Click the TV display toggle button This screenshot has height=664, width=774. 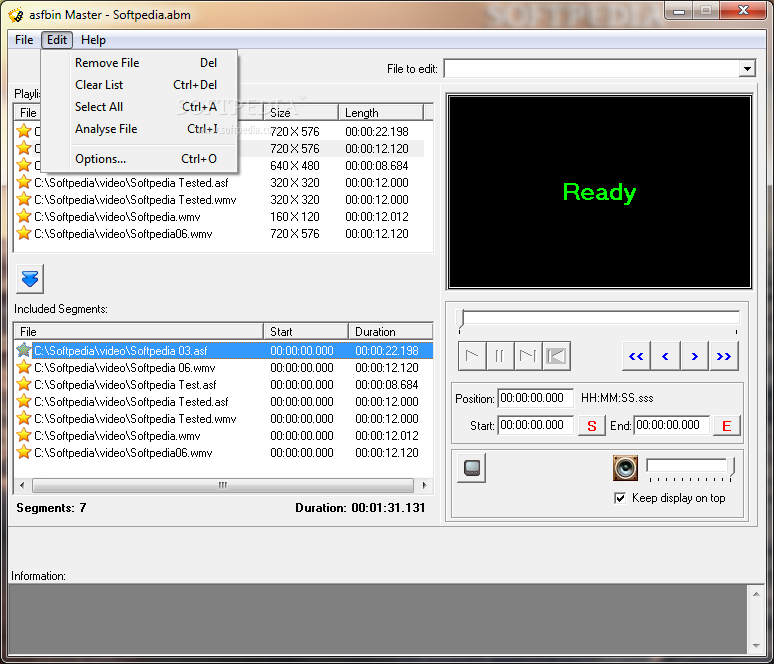point(471,468)
